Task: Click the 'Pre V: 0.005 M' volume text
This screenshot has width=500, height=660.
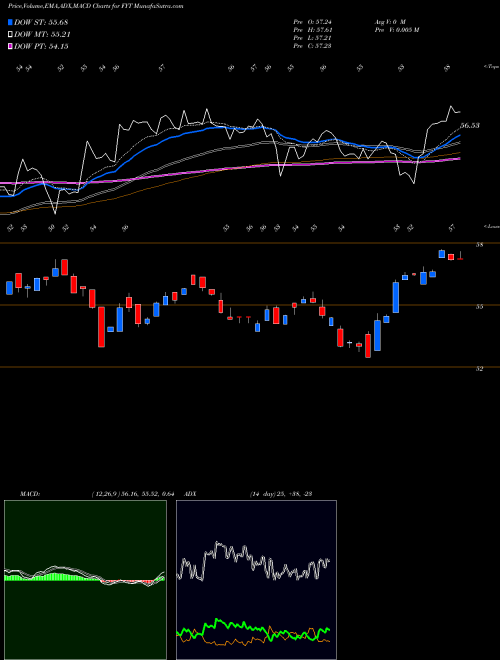Action: coord(396,30)
